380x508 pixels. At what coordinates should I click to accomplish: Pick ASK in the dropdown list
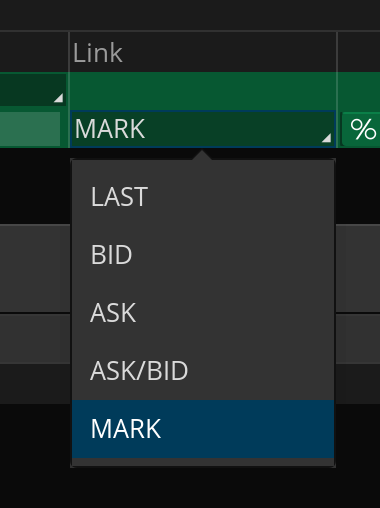click(203, 313)
